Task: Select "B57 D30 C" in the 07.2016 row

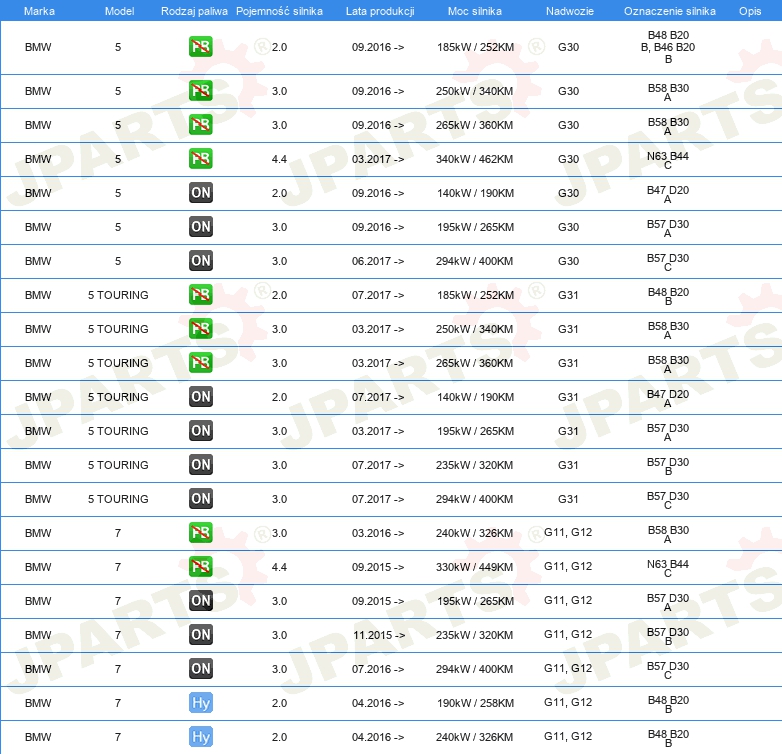Action: pyautogui.click(x=668, y=670)
